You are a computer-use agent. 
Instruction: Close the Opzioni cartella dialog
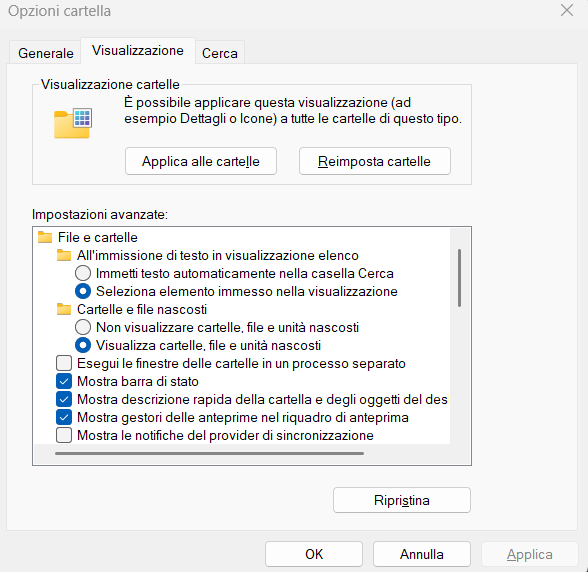coord(567,11)
